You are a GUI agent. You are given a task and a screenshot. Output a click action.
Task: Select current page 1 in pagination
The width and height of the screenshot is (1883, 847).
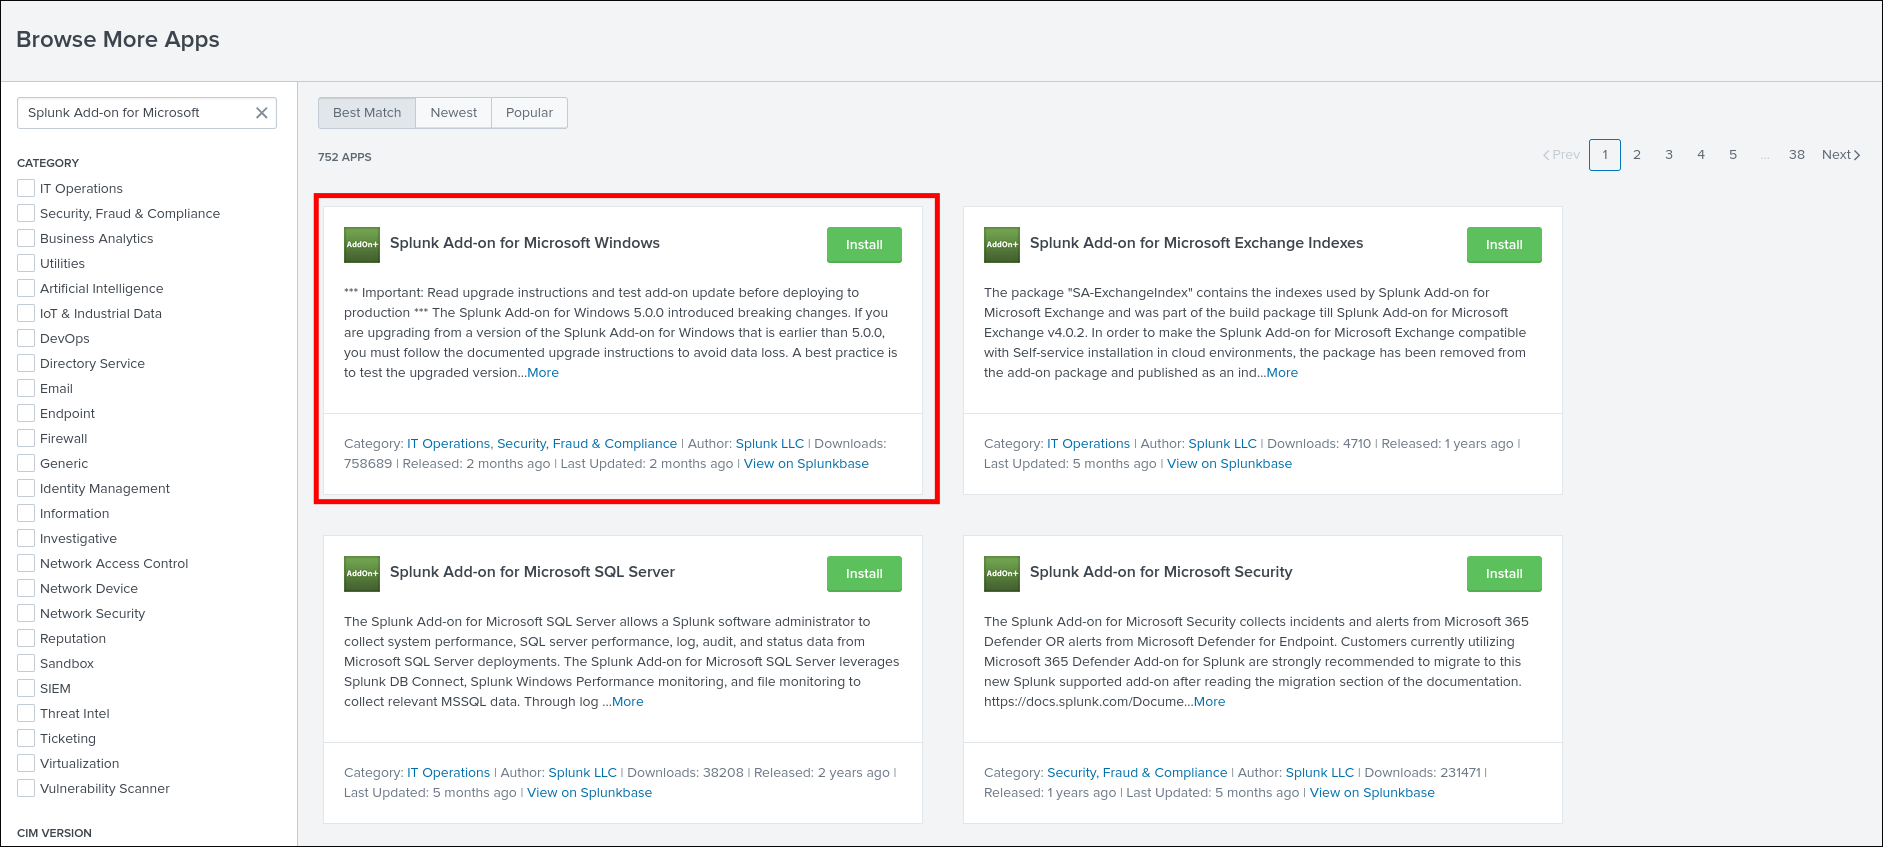click(1605, 155)
